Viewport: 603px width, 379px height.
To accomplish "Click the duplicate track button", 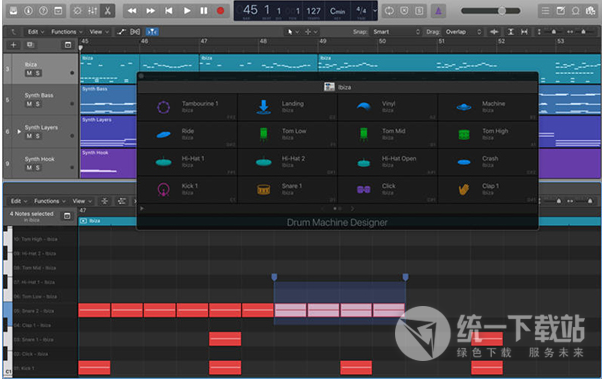I will pyautogui.click(x=29, y=45).
